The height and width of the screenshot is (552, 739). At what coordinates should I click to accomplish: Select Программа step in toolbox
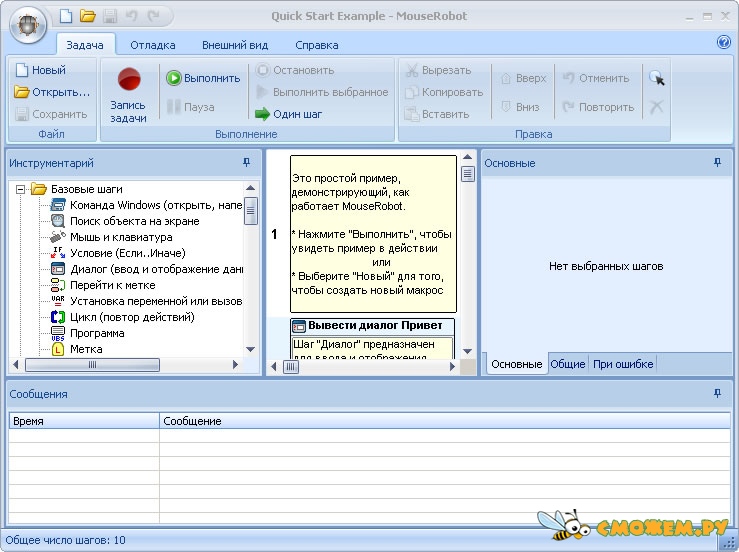[88, 333]
